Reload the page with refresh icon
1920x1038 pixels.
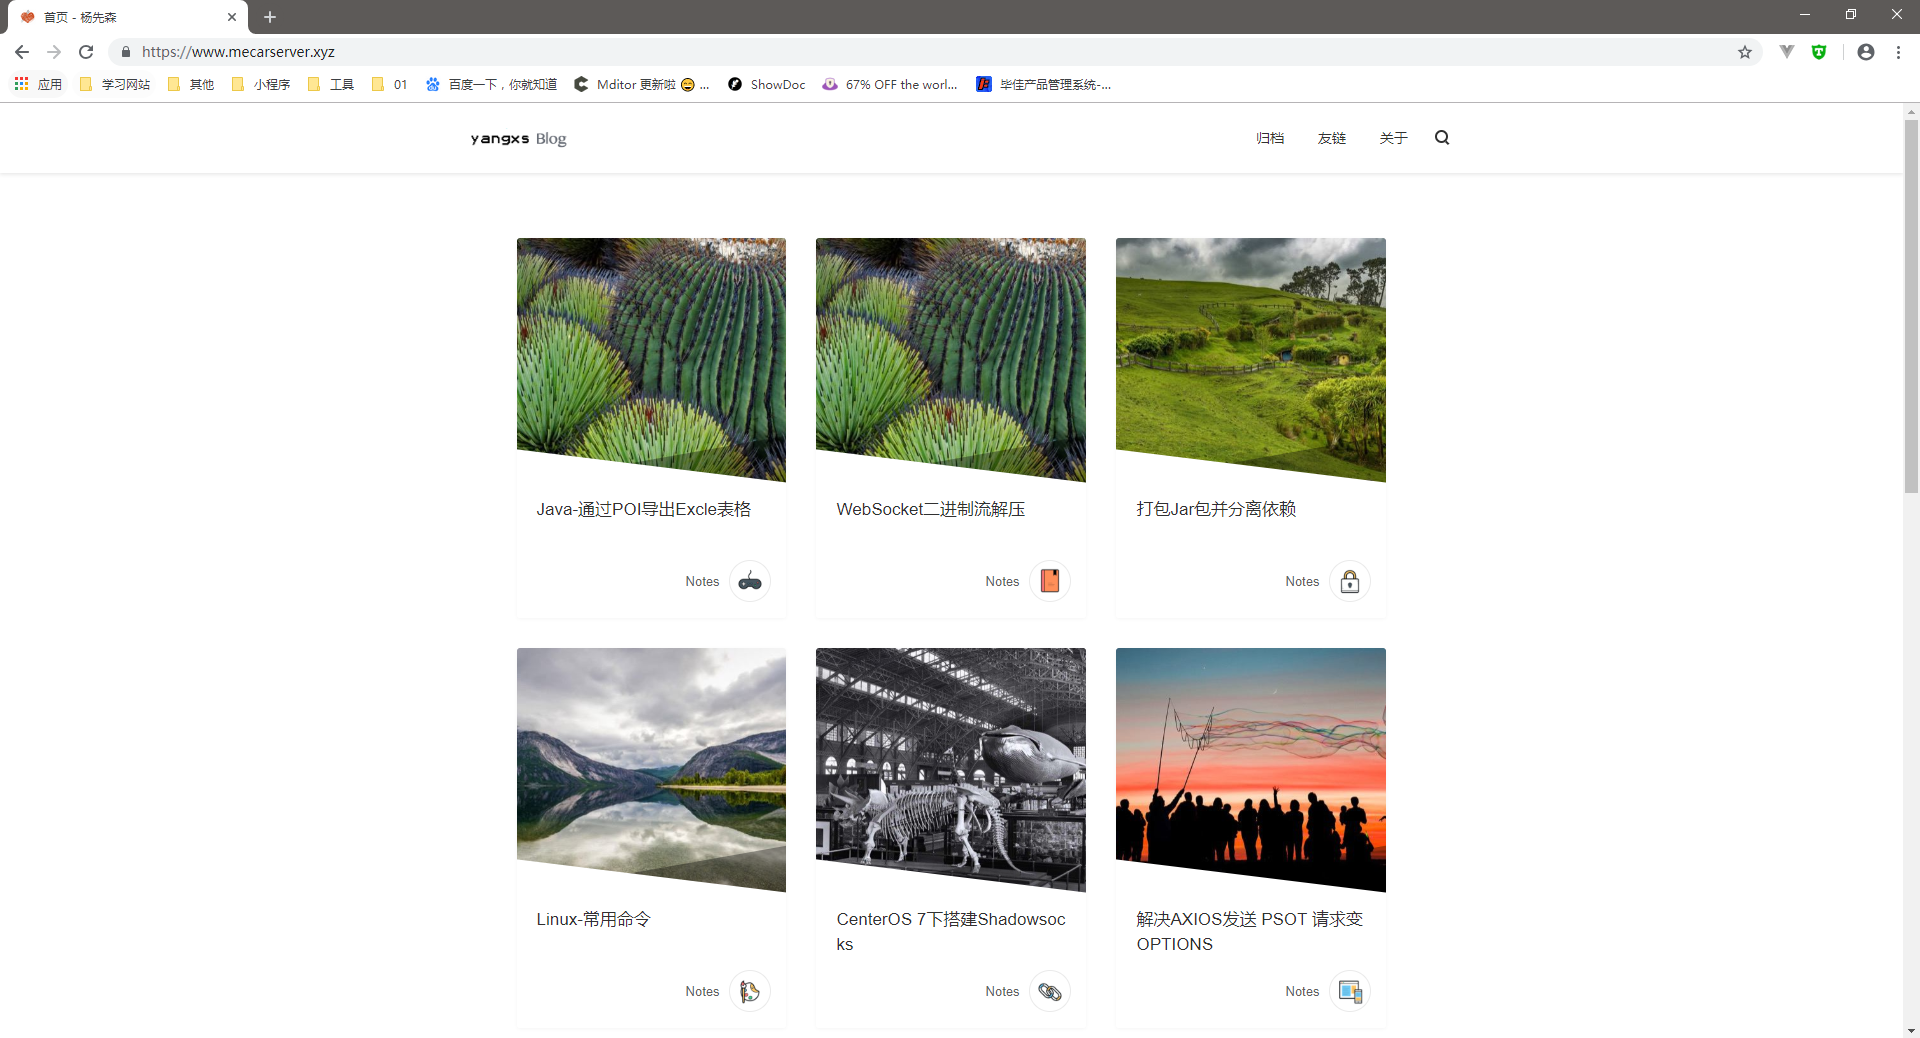coord(86,52)
